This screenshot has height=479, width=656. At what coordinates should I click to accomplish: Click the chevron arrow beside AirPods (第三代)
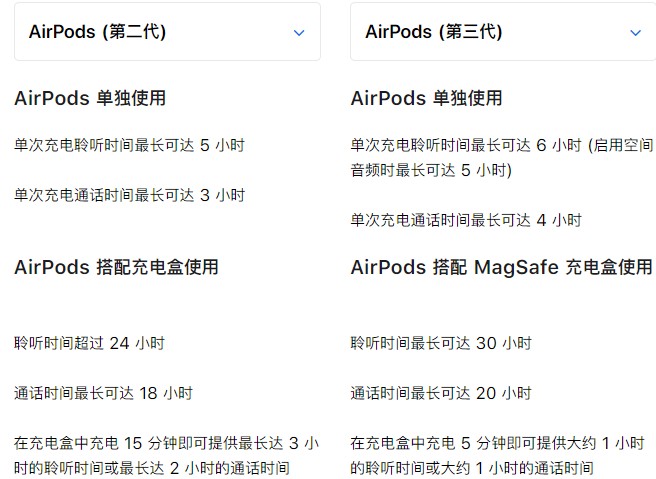(x=635, y=33)
